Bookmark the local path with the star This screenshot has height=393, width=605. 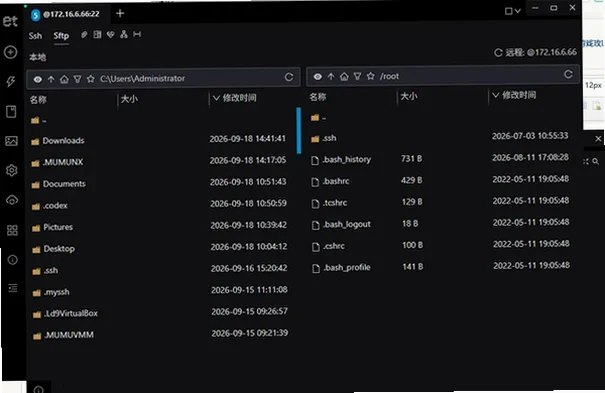pyautogui.click(x=91, y=79)
